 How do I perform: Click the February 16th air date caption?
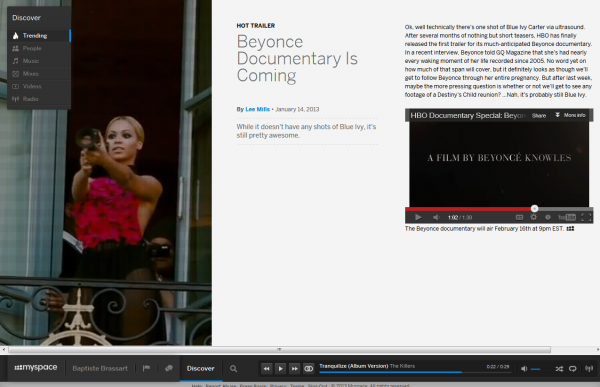click(x=484, y=229)
